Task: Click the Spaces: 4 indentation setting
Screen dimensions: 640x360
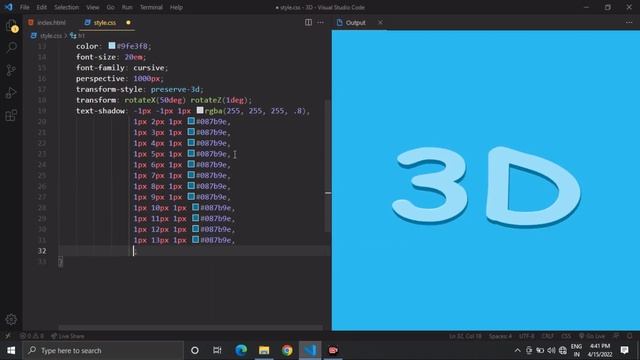Action: pos(500,336)
